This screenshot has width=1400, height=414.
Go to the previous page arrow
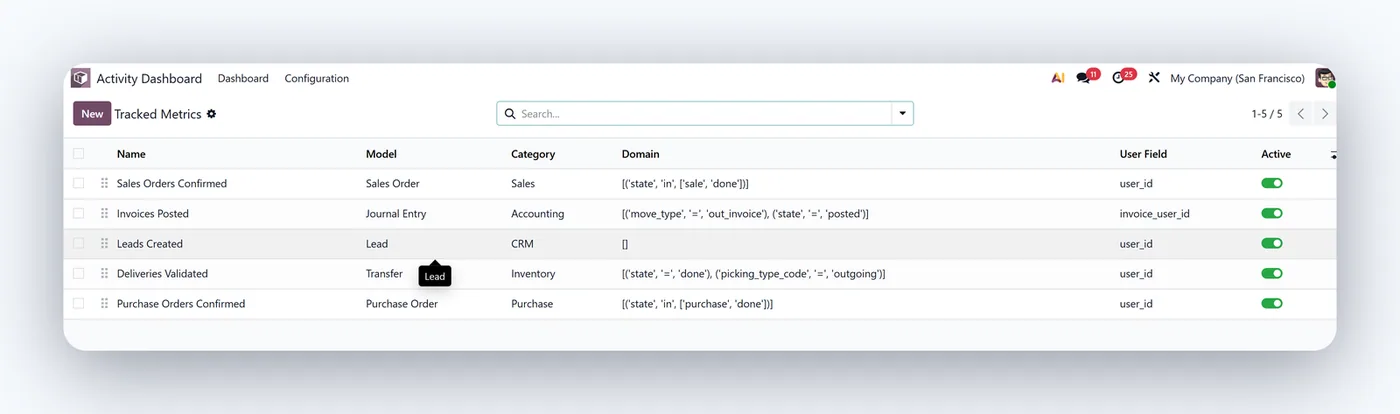click(x=1301, y=114)
